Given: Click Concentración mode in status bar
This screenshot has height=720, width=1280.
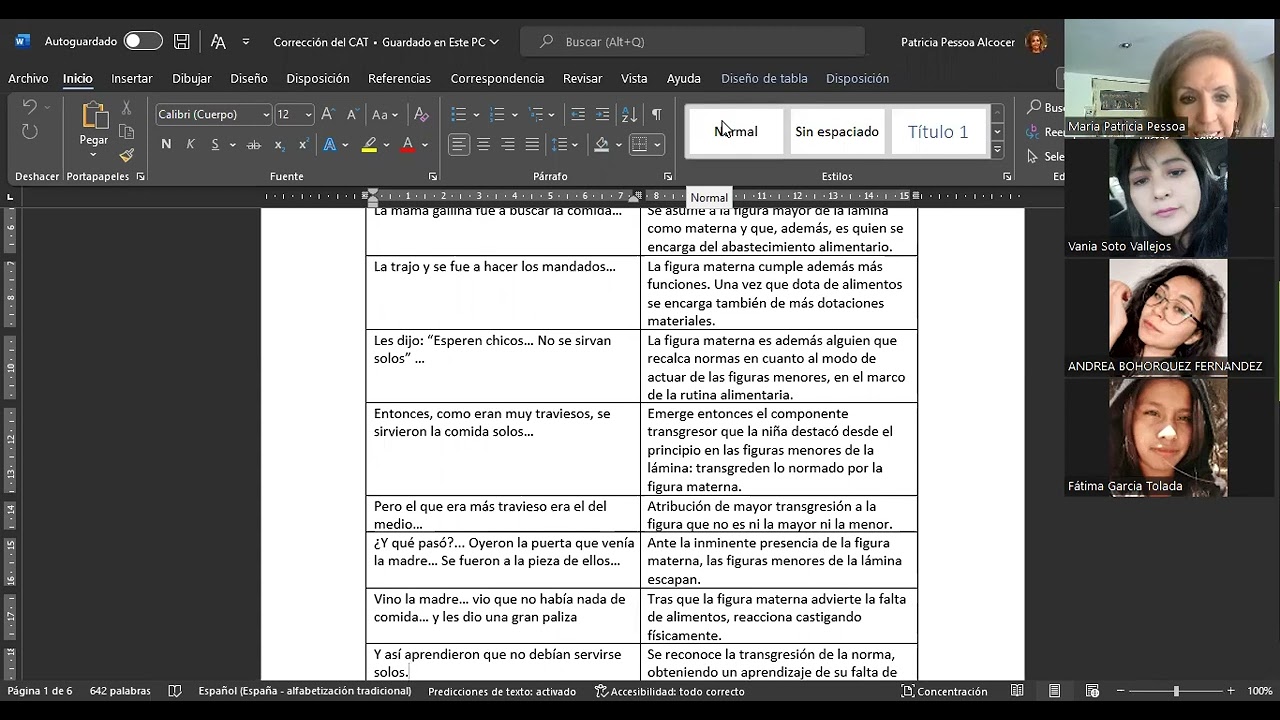Looking at the screenshot, I should (944, 691).
